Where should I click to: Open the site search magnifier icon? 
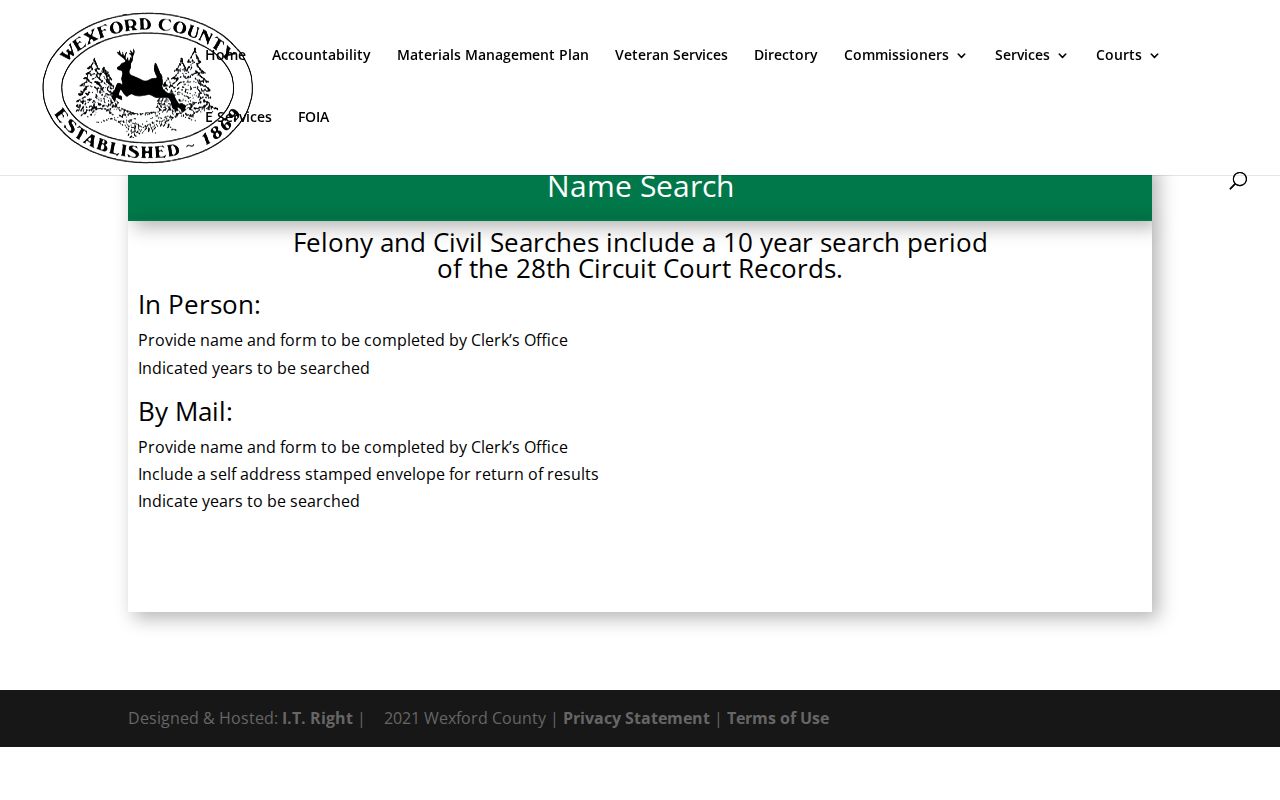coord(1238,180)
